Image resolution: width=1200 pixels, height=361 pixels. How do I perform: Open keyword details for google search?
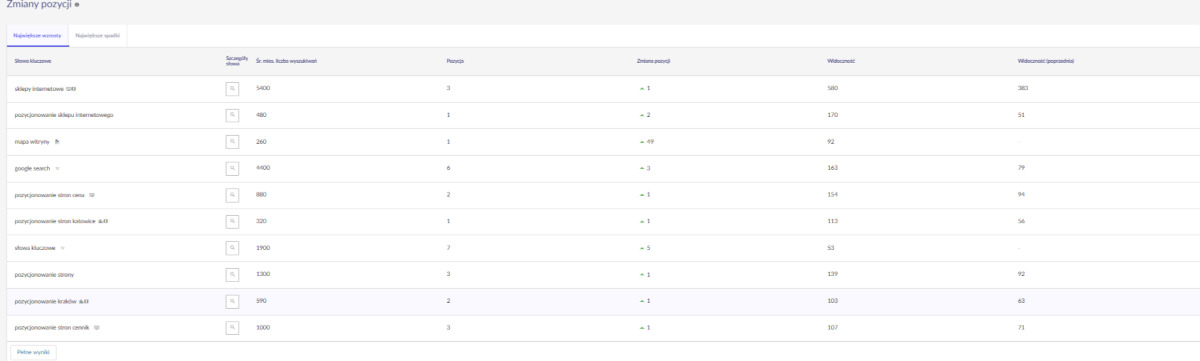[233, 168]
